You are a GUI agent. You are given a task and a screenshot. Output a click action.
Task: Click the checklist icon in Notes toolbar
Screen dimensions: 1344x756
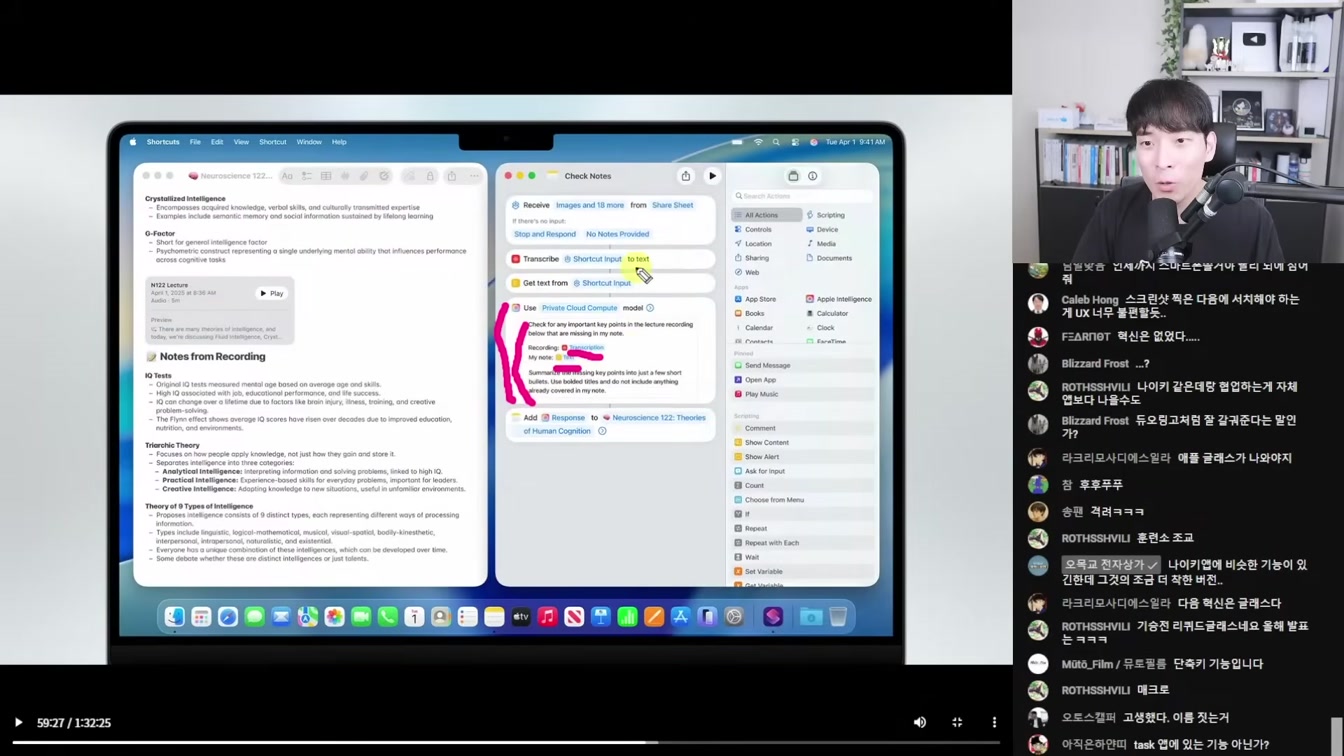pyautogui.click(x=307, y=176)
